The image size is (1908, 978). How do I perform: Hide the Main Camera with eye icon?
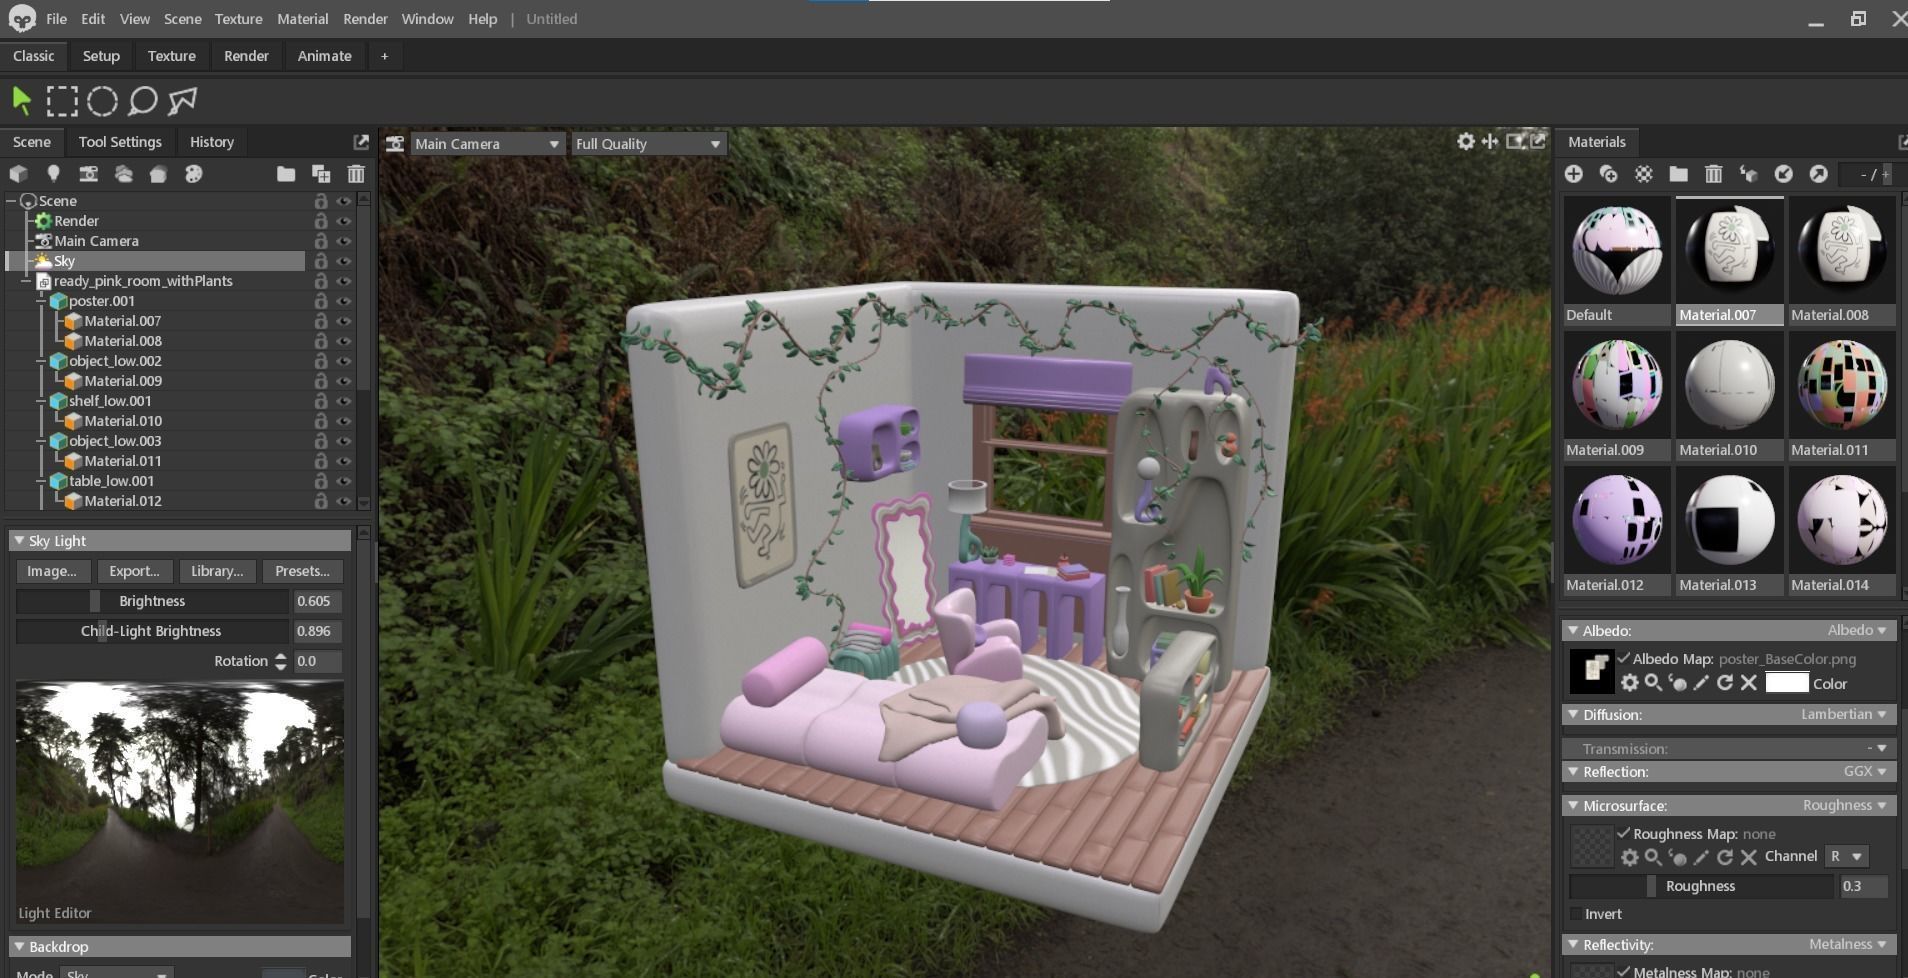pos(344,241)
